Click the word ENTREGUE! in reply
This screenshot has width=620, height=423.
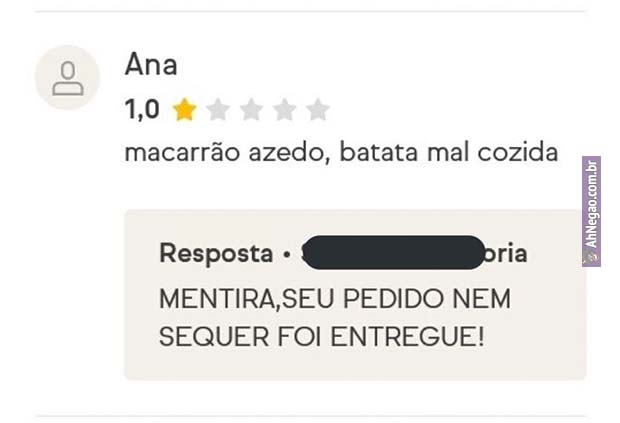(407, 337)
